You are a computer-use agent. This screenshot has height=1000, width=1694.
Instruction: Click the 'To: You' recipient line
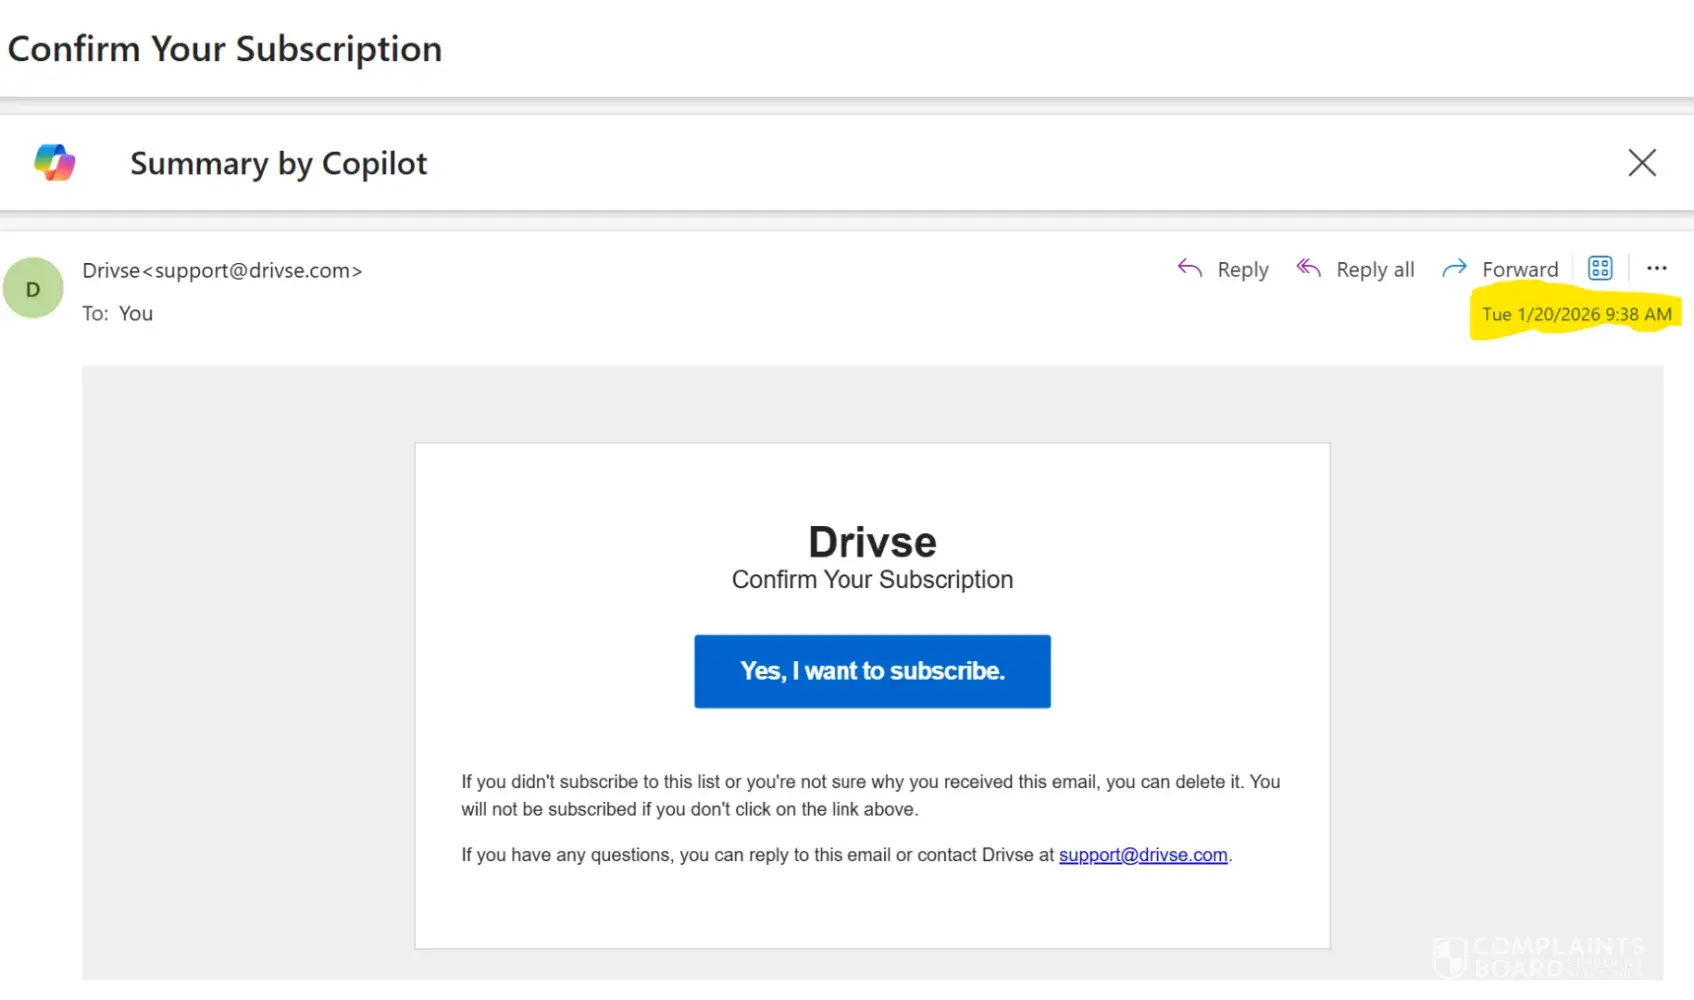coord(118,314)
